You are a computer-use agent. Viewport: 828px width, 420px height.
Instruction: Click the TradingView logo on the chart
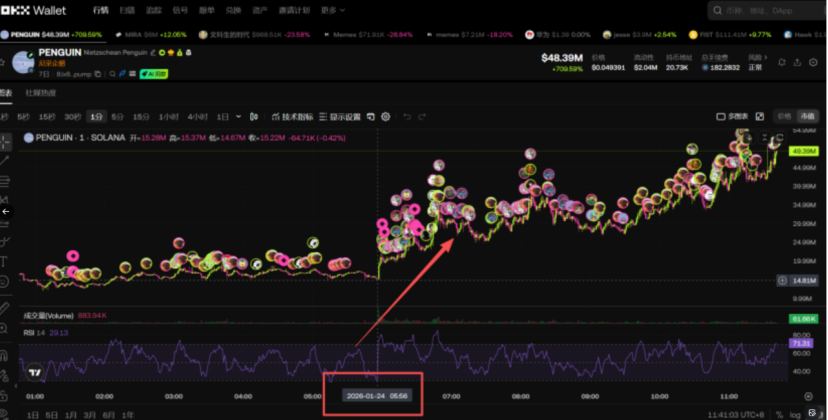pos(35,372)
